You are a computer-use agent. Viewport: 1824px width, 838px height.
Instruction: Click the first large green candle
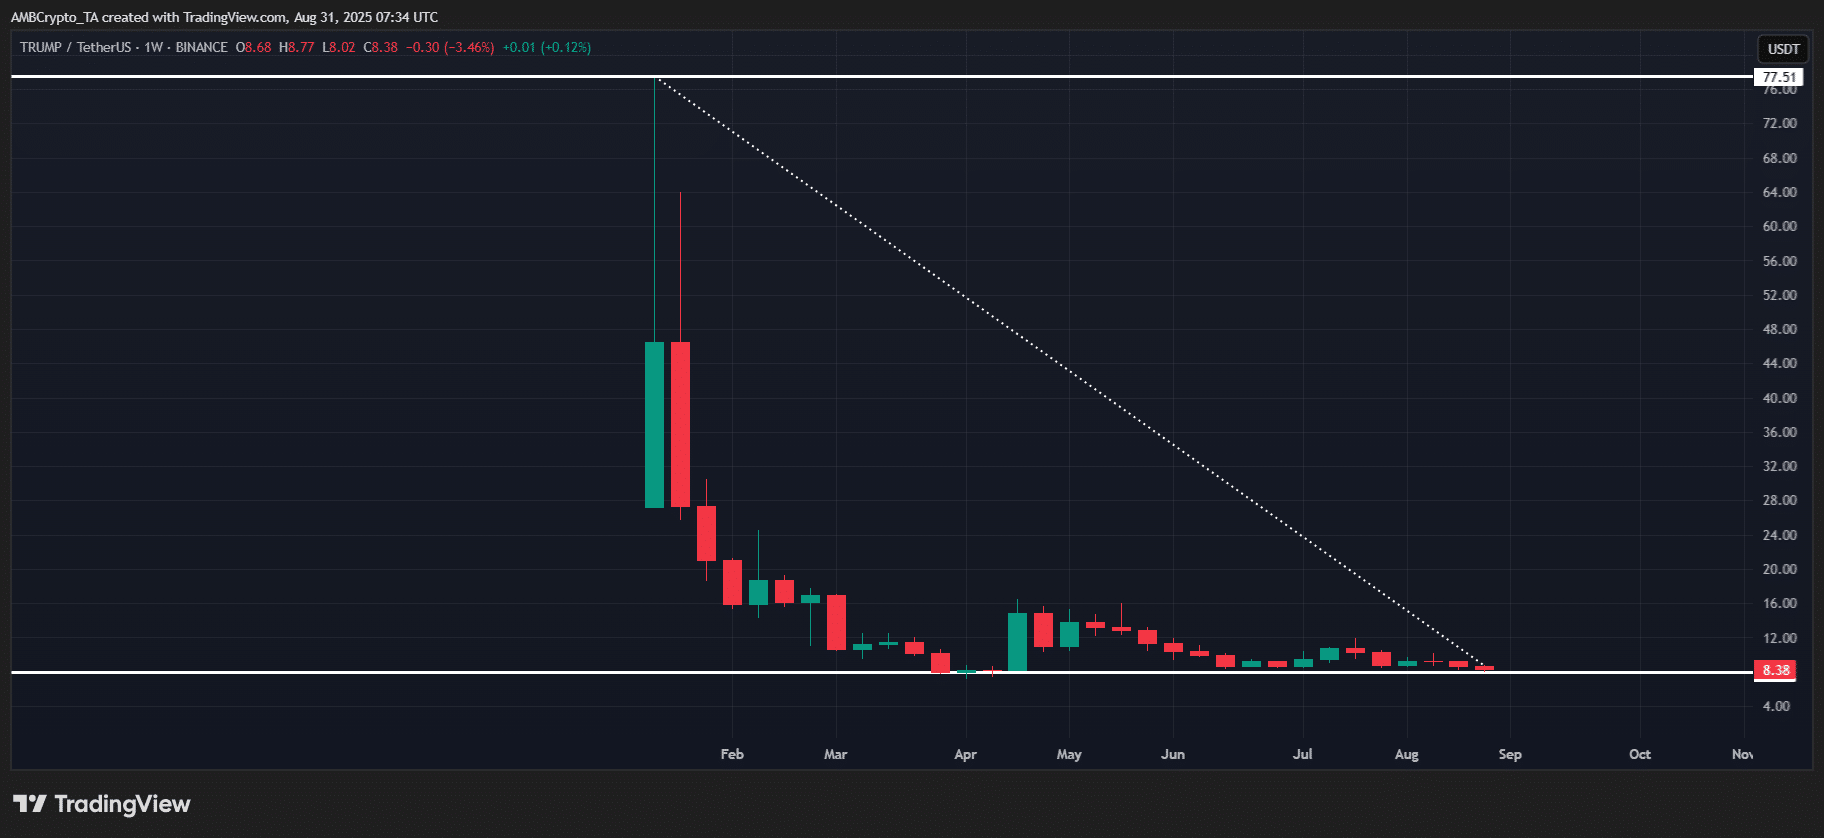coord(654,425)
